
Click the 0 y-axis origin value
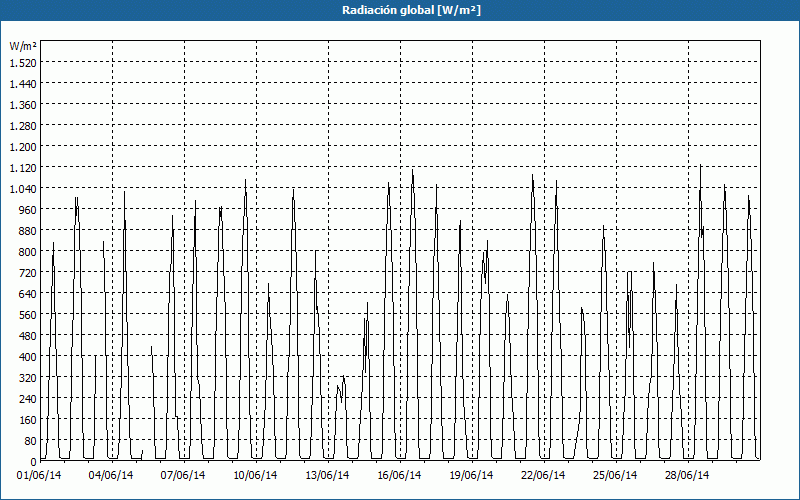[34, 462]
